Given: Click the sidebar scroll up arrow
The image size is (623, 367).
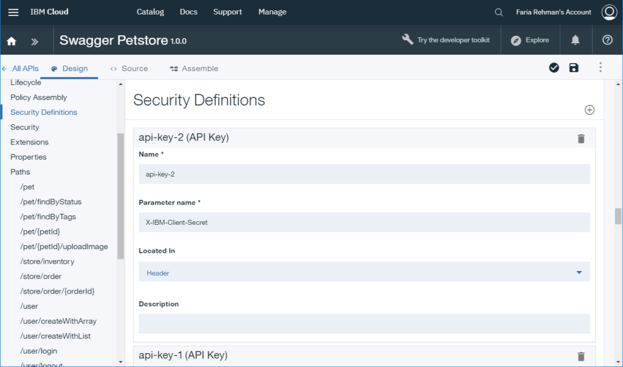Looking at the screenshot, I should coord(120,84).
